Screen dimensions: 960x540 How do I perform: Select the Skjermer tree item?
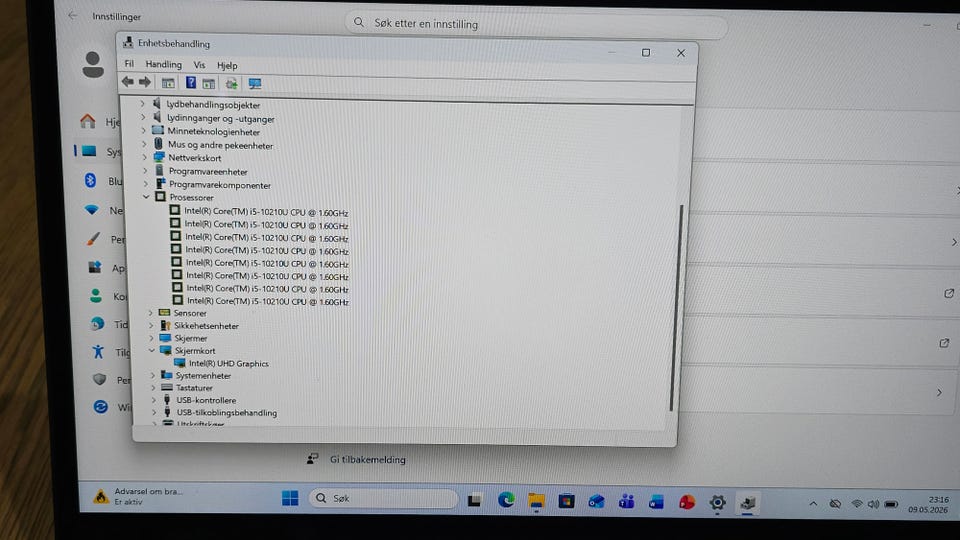point(191,338)
